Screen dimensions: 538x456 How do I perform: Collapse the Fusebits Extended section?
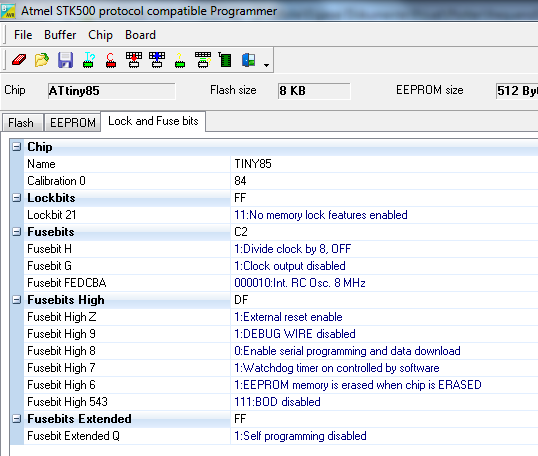tap(16, 419)
